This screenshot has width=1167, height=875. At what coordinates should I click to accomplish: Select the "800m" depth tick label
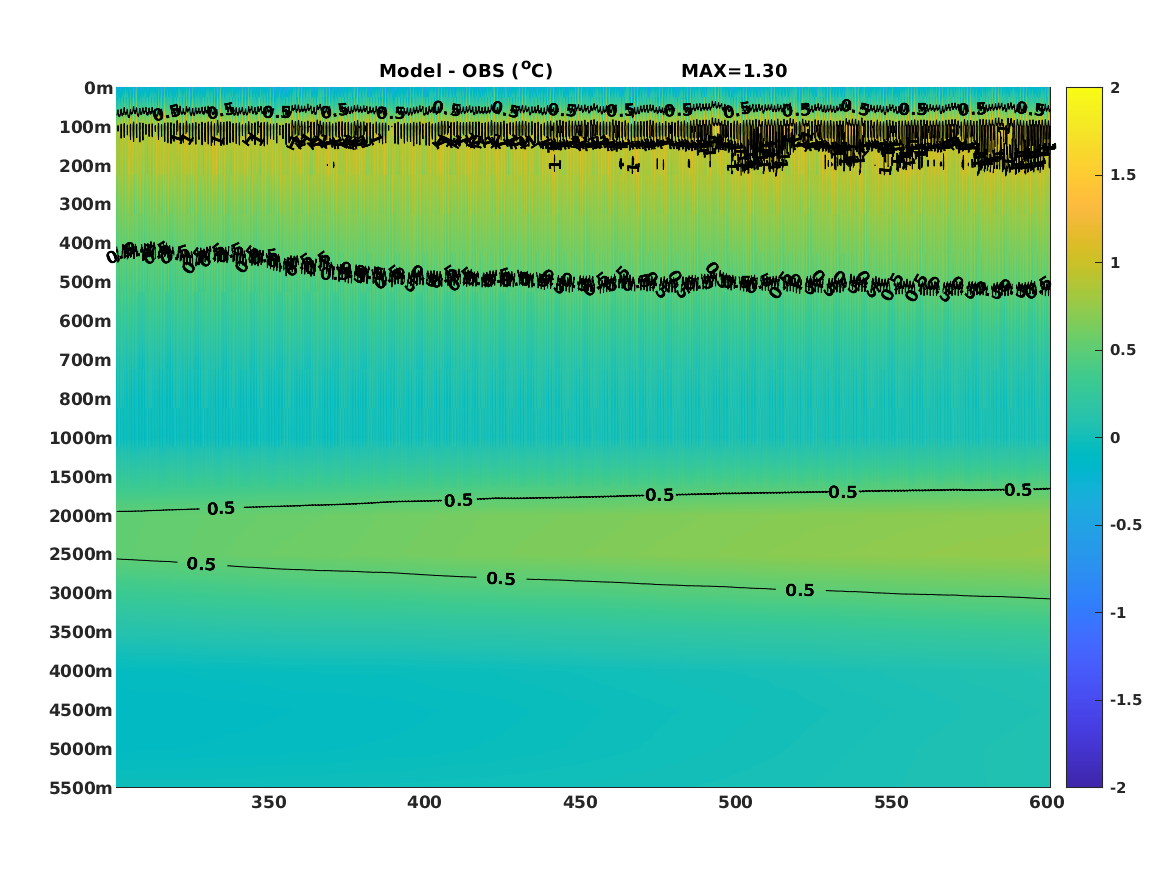[86, 400]
